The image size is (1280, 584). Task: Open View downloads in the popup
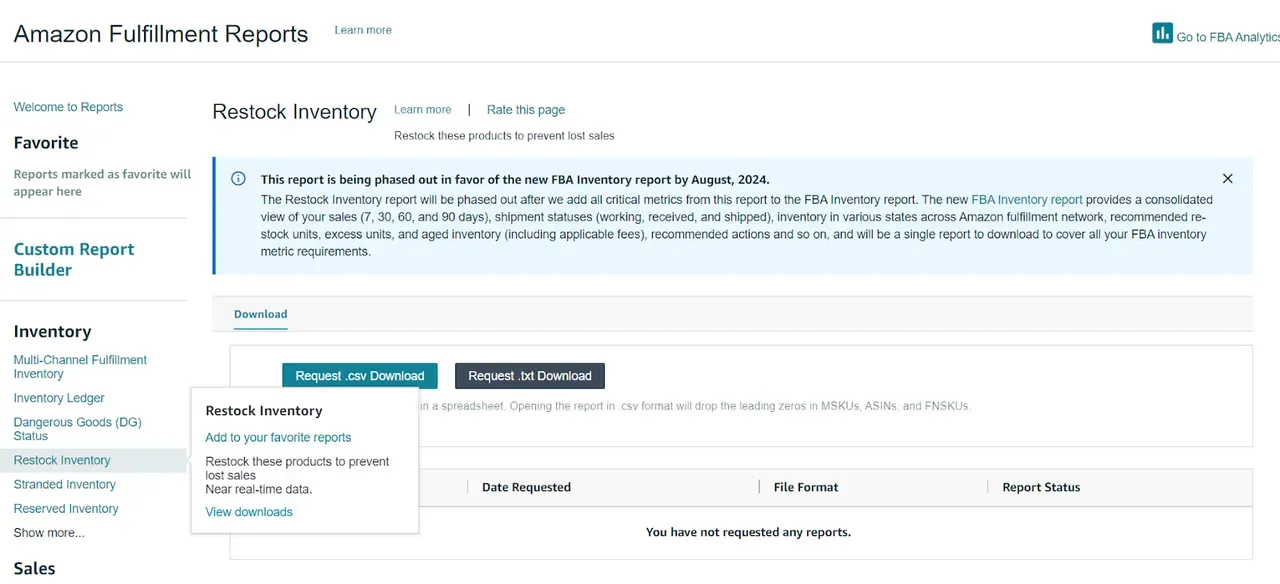pos(249,512)
